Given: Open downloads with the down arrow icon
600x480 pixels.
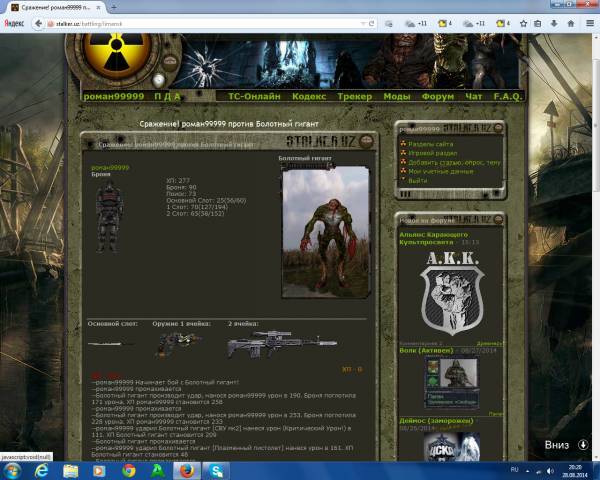Looking at the screenshot, I should click(554, 23).
